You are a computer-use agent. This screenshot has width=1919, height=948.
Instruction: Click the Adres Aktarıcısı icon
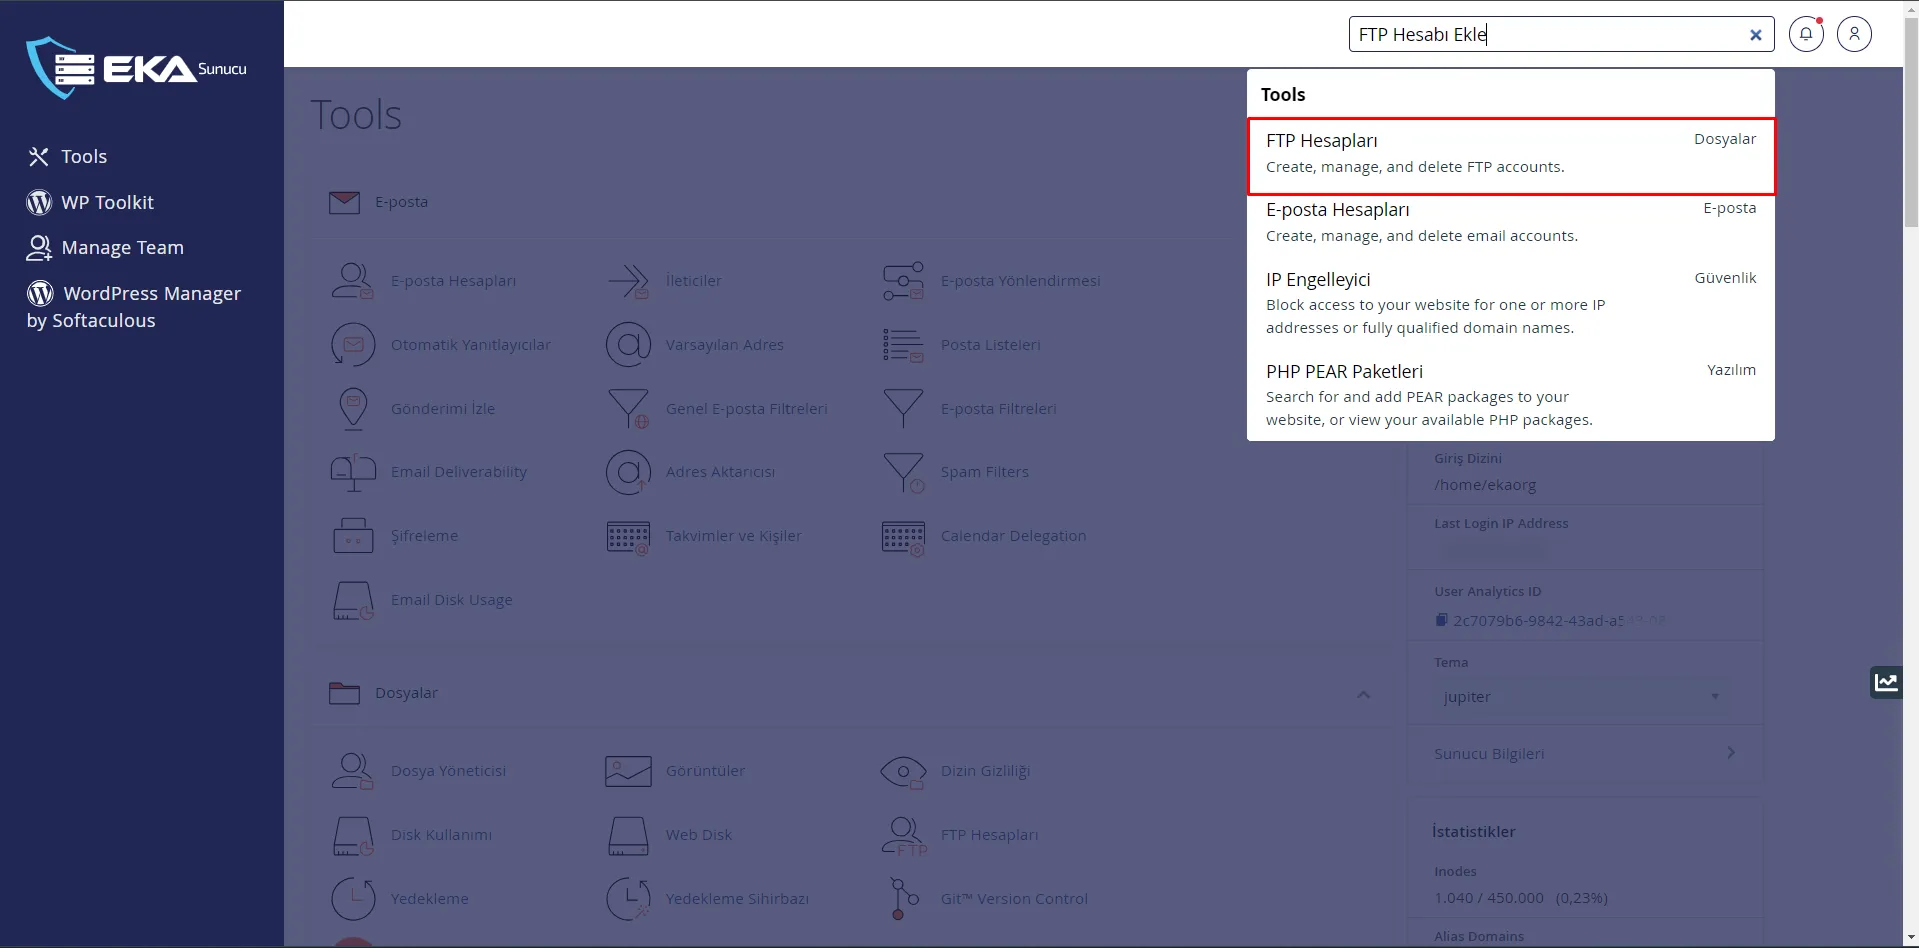[628, 472]
